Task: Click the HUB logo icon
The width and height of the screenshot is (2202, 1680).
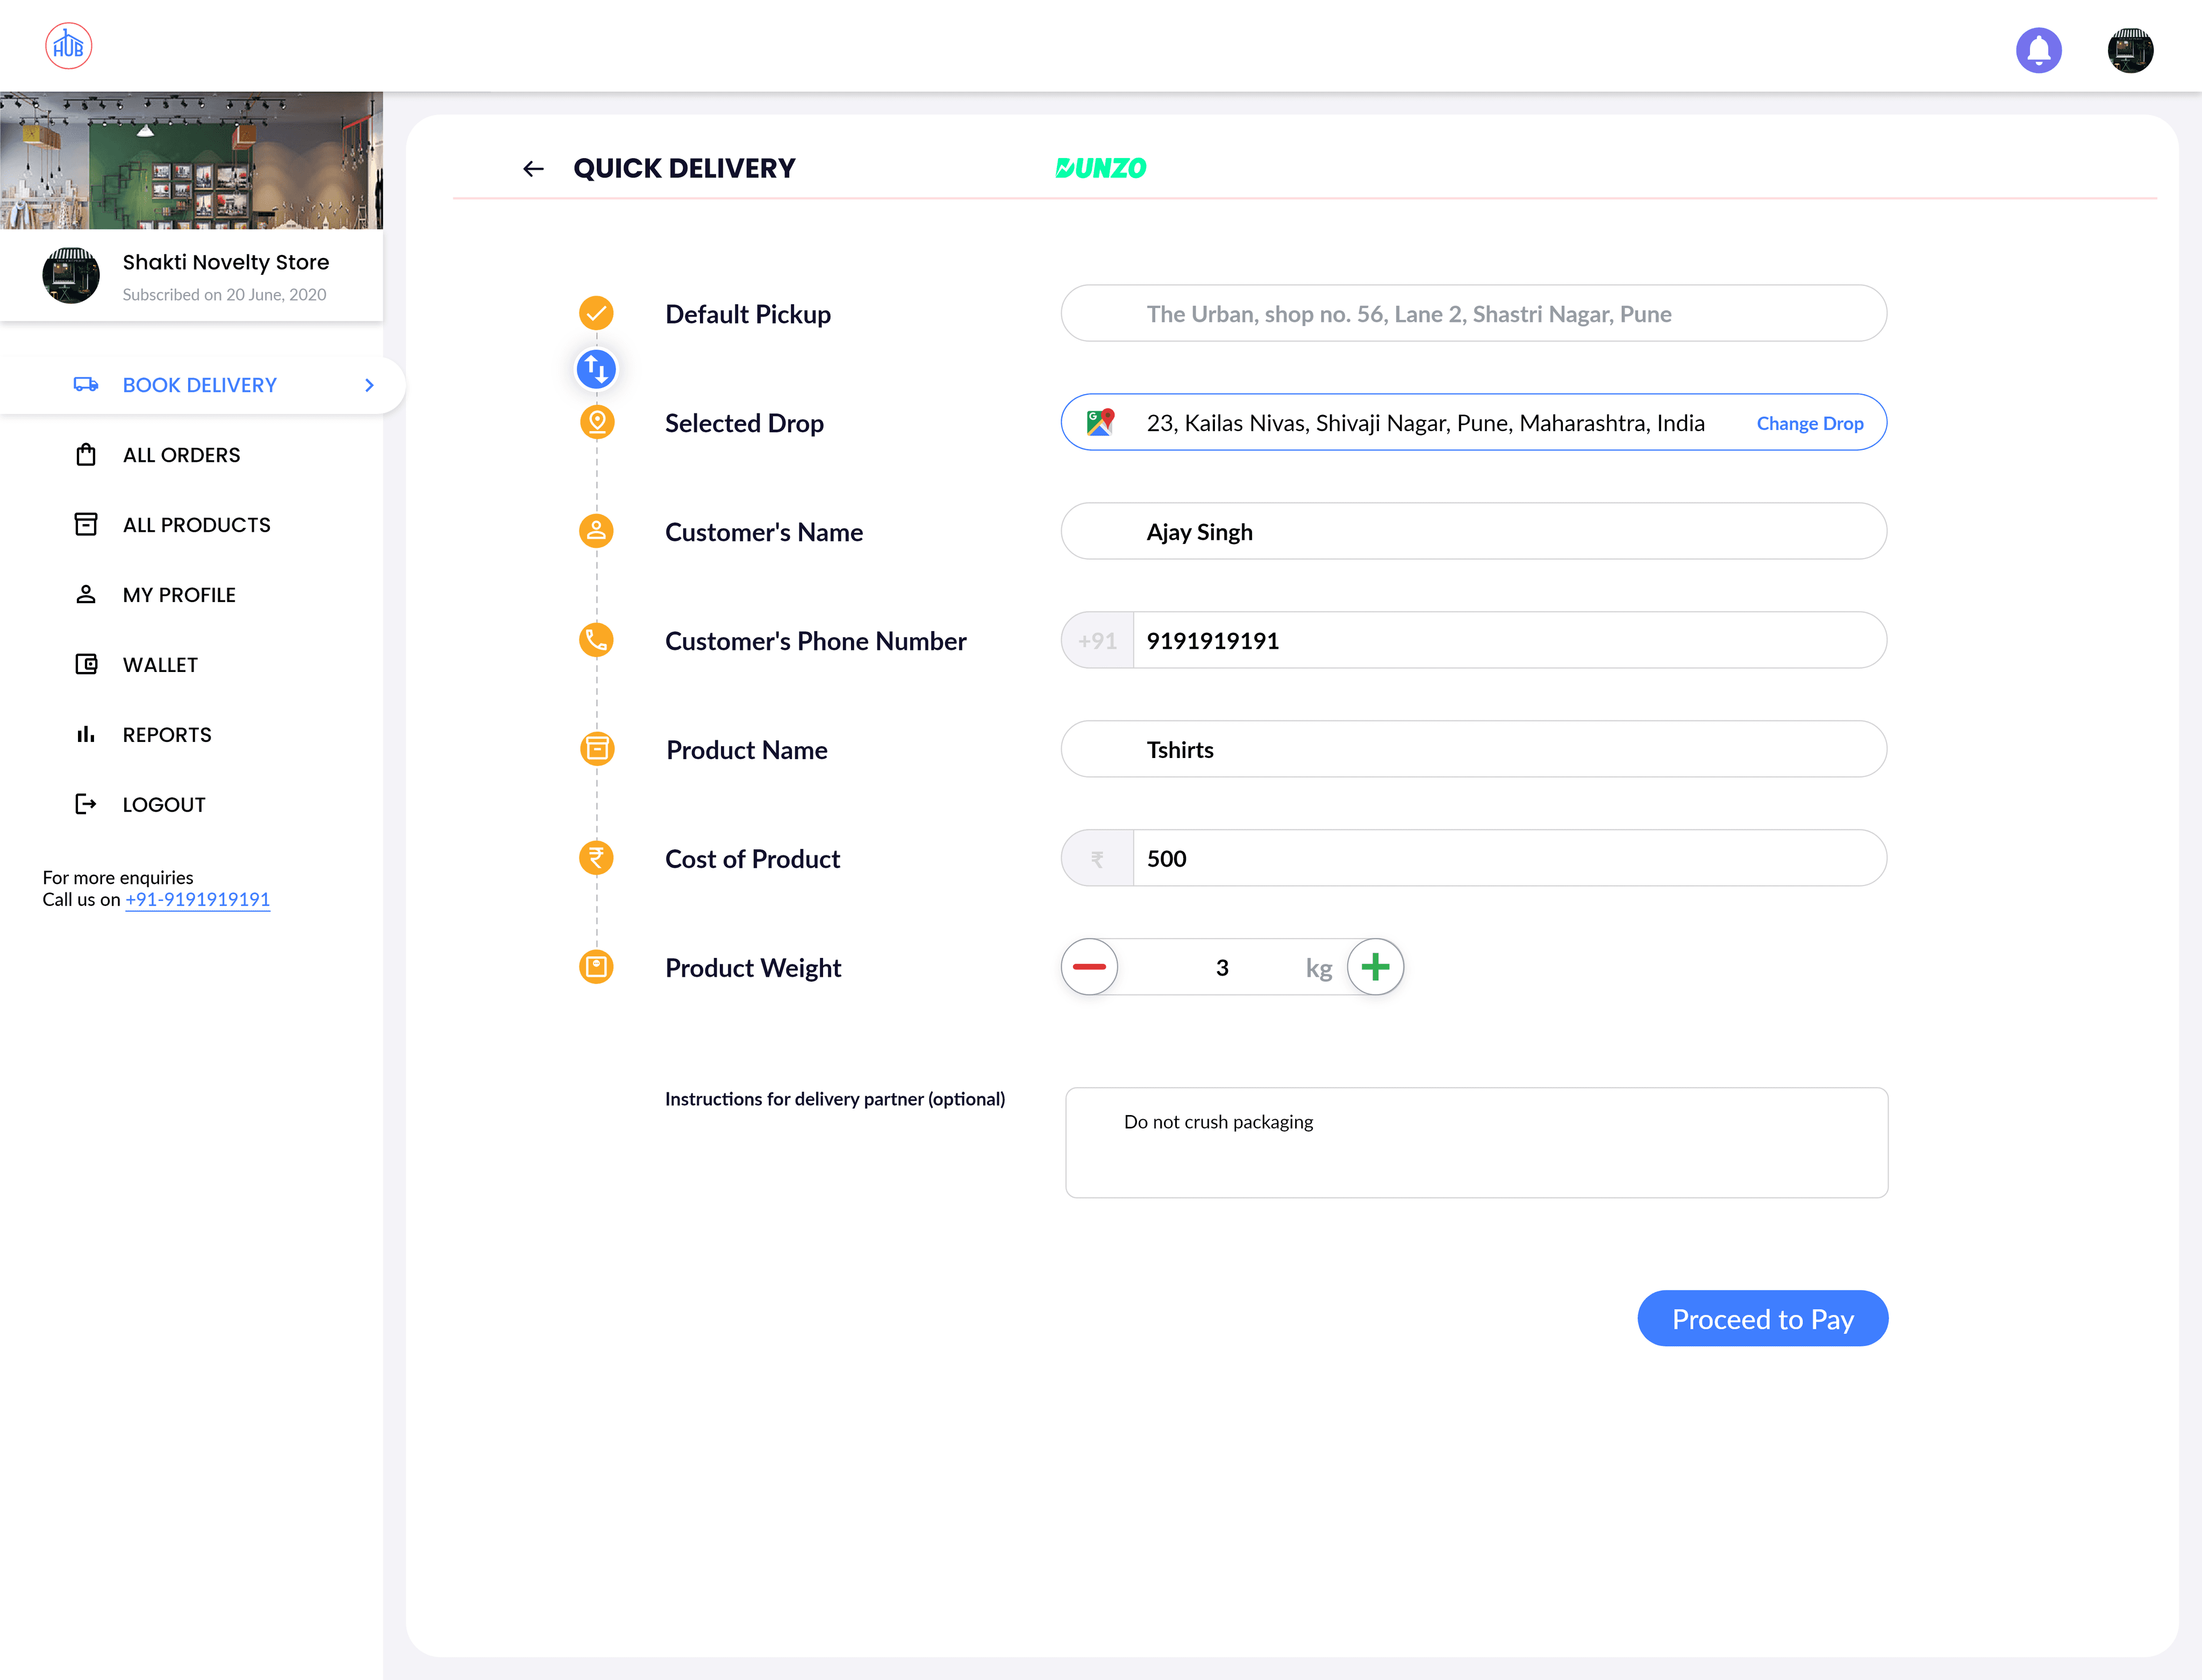Action: pos(69,46)
